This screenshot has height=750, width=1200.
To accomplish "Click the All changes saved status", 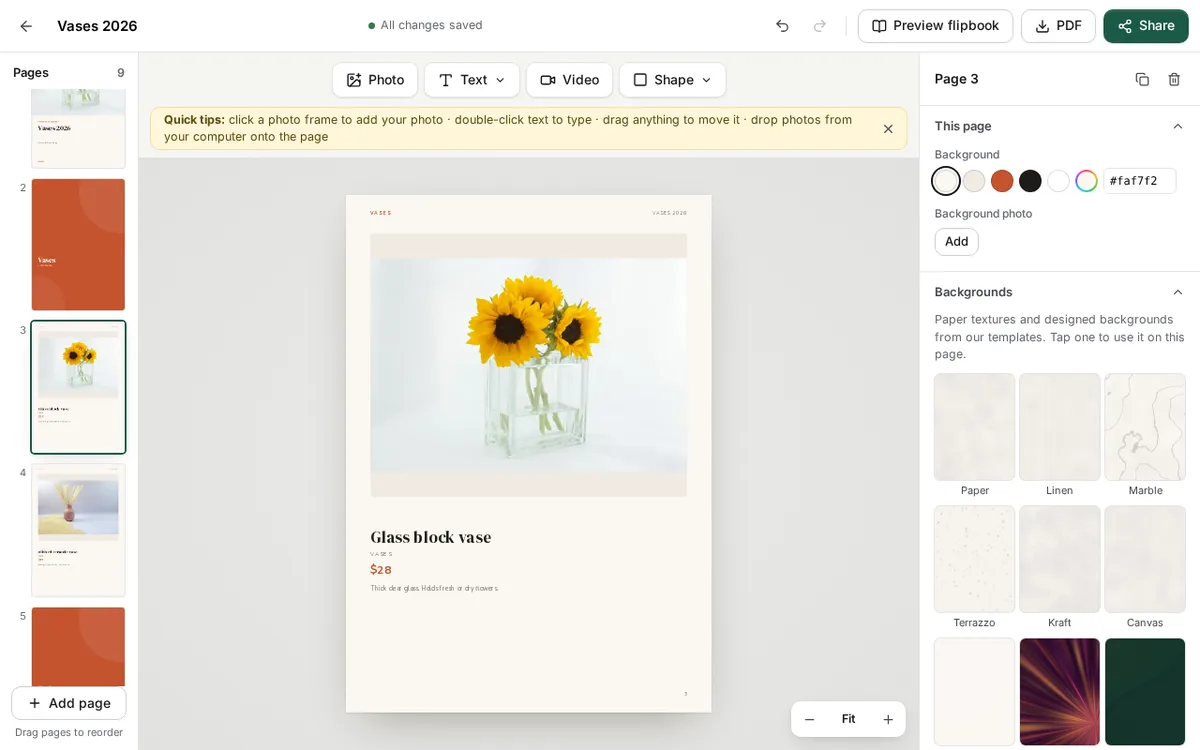I will point(425,25).
